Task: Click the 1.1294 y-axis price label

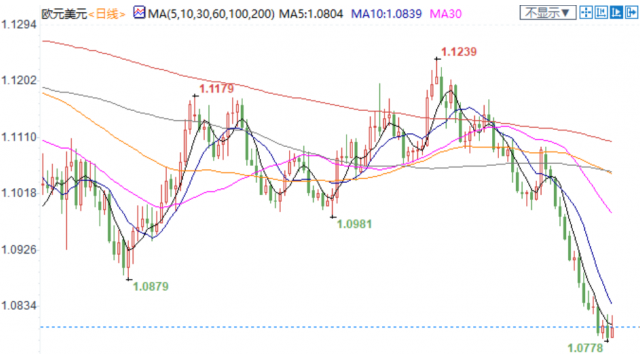Action: click(19, 25)
